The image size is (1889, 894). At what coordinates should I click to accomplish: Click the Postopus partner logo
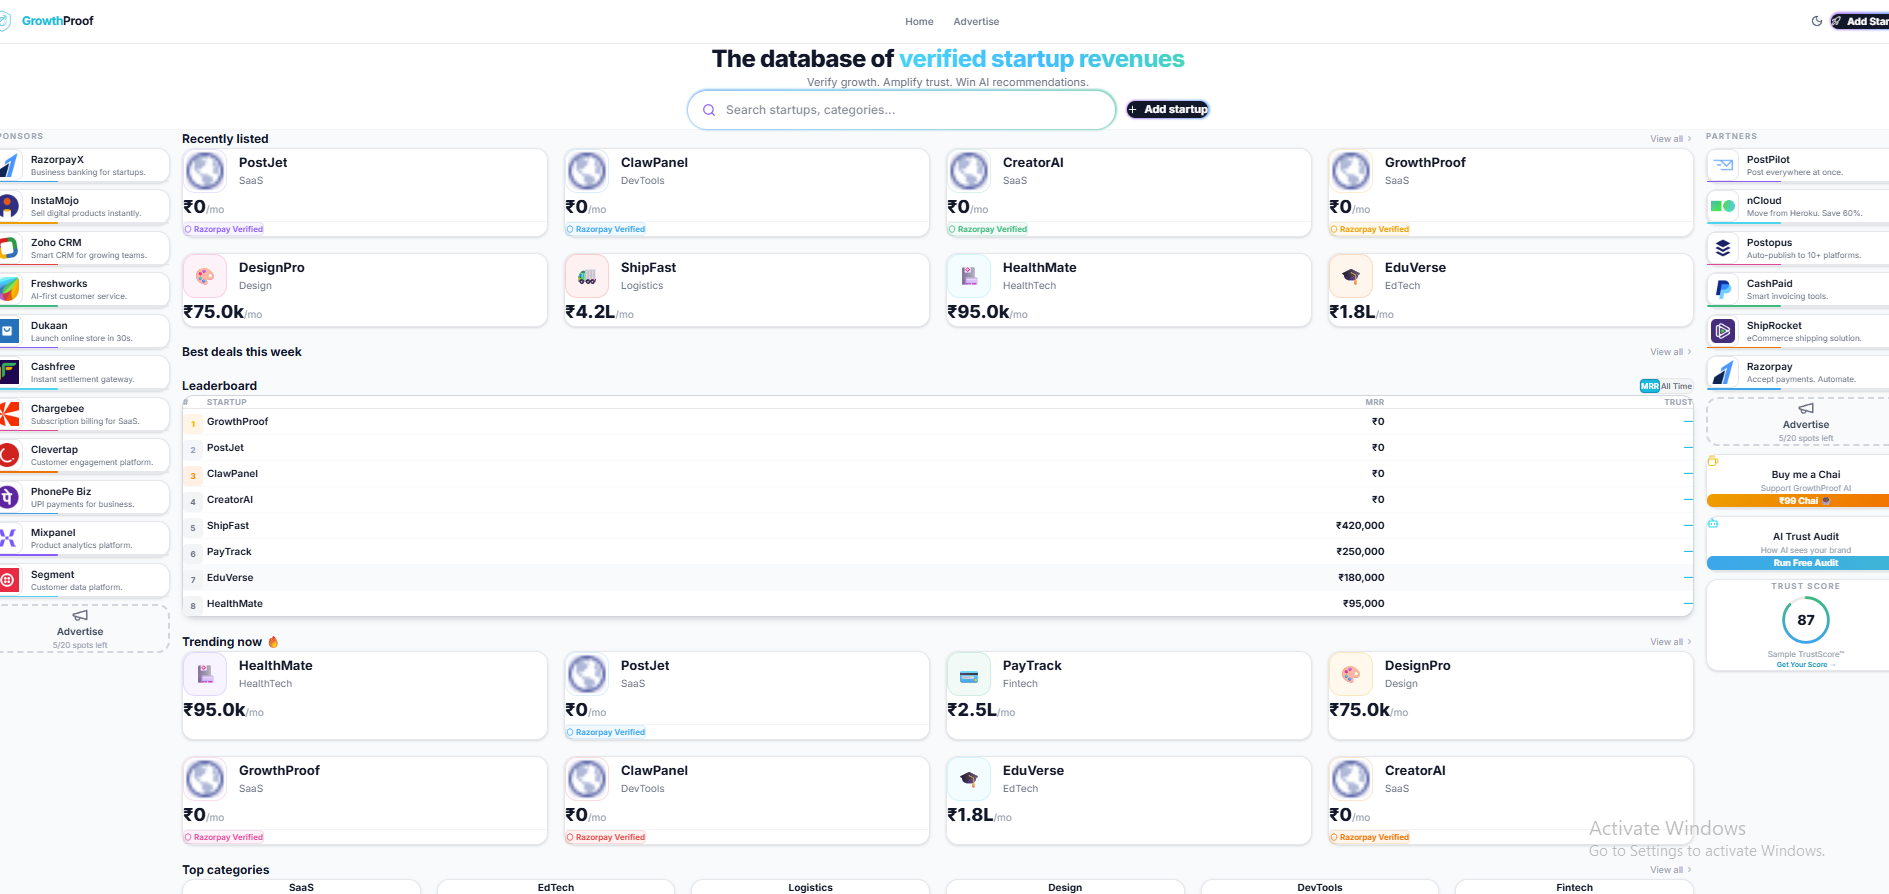(x=1723, y=248)
